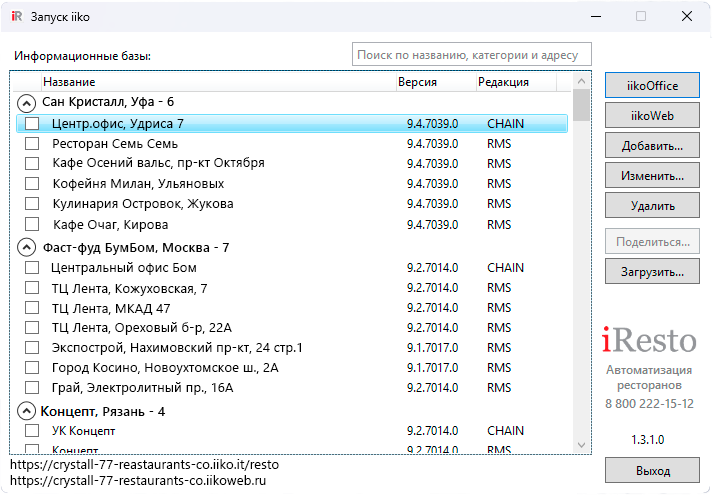Enable checkbox for Кафе Очаг, Кирова
Viewport: 713px width, 495px height.
pos(32,224)
